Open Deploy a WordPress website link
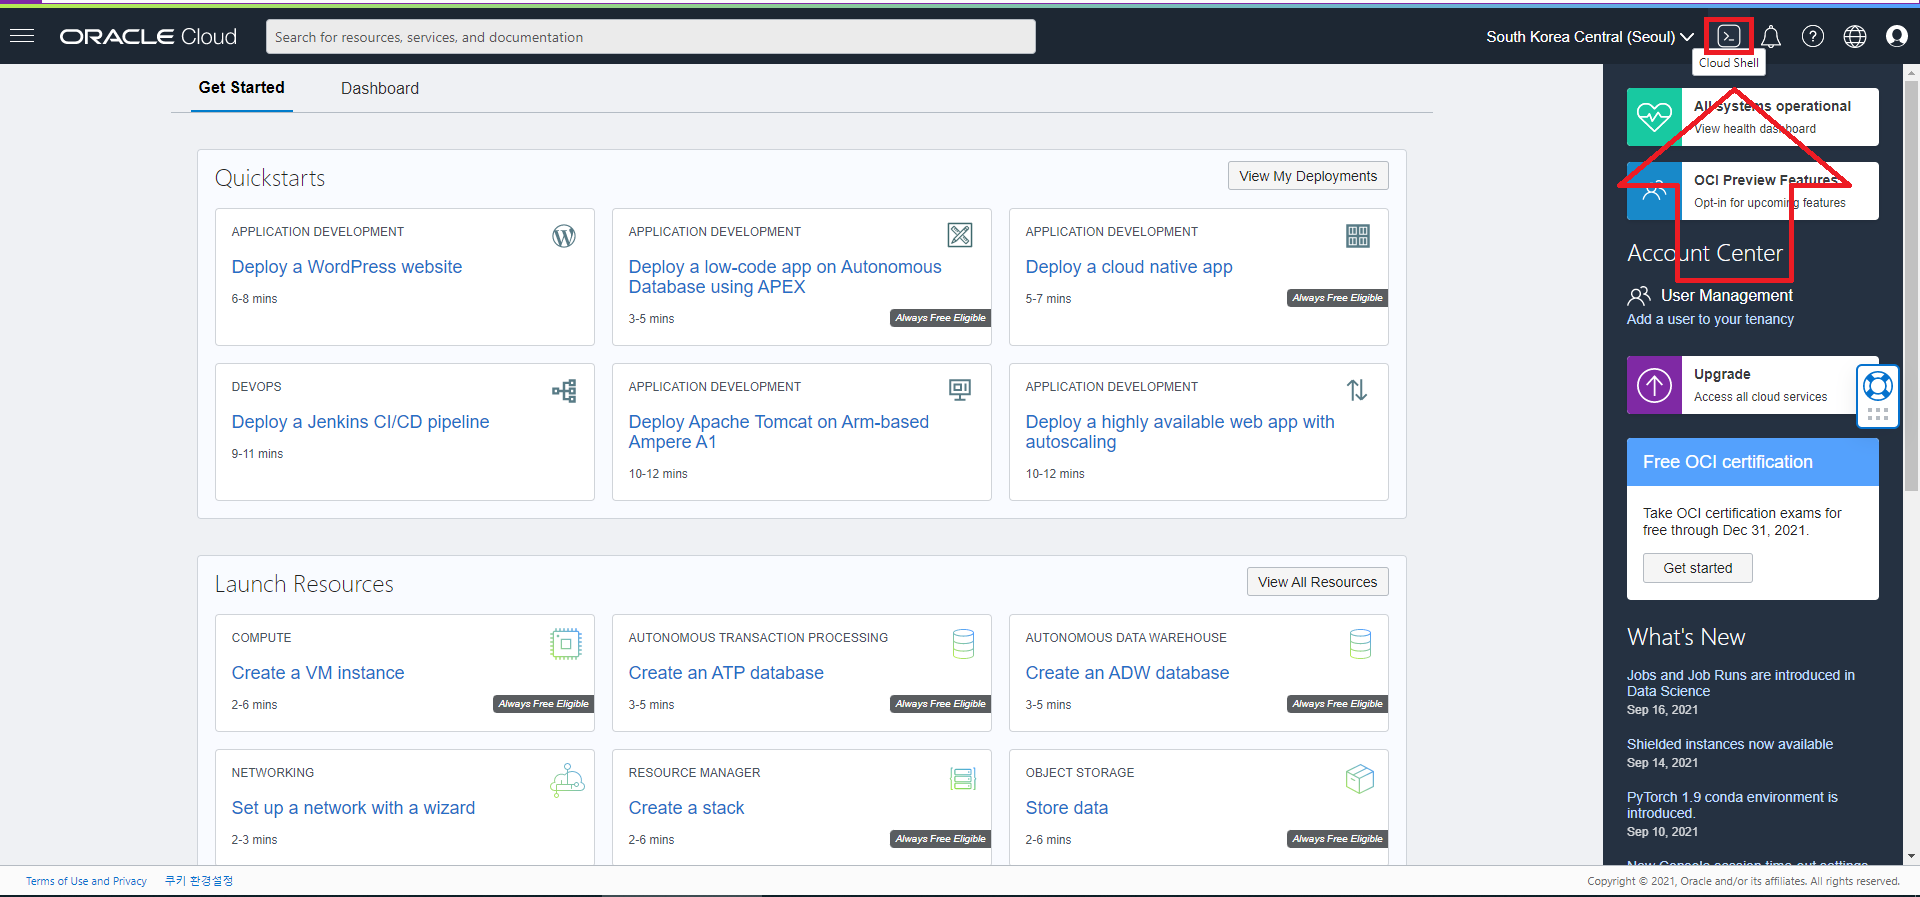 (347, 267)
